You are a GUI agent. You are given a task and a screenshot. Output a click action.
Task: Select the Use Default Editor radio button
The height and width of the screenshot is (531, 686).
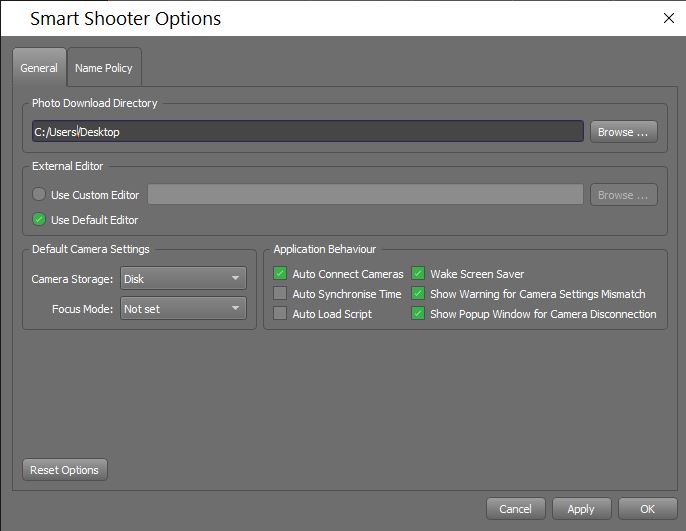pyautogui.click(x=39, y=219)
